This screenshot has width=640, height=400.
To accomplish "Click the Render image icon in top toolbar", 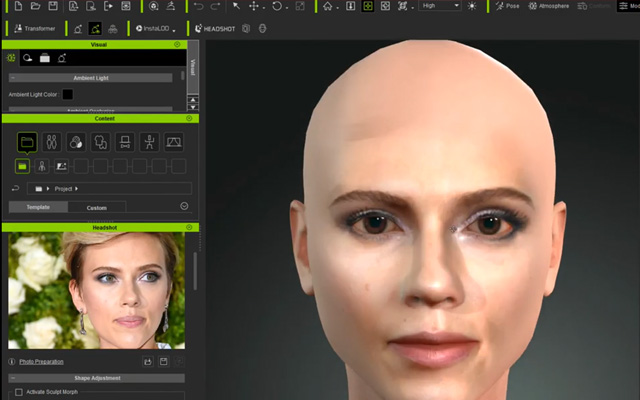I will pyautogui.click(x=126, y=6).
